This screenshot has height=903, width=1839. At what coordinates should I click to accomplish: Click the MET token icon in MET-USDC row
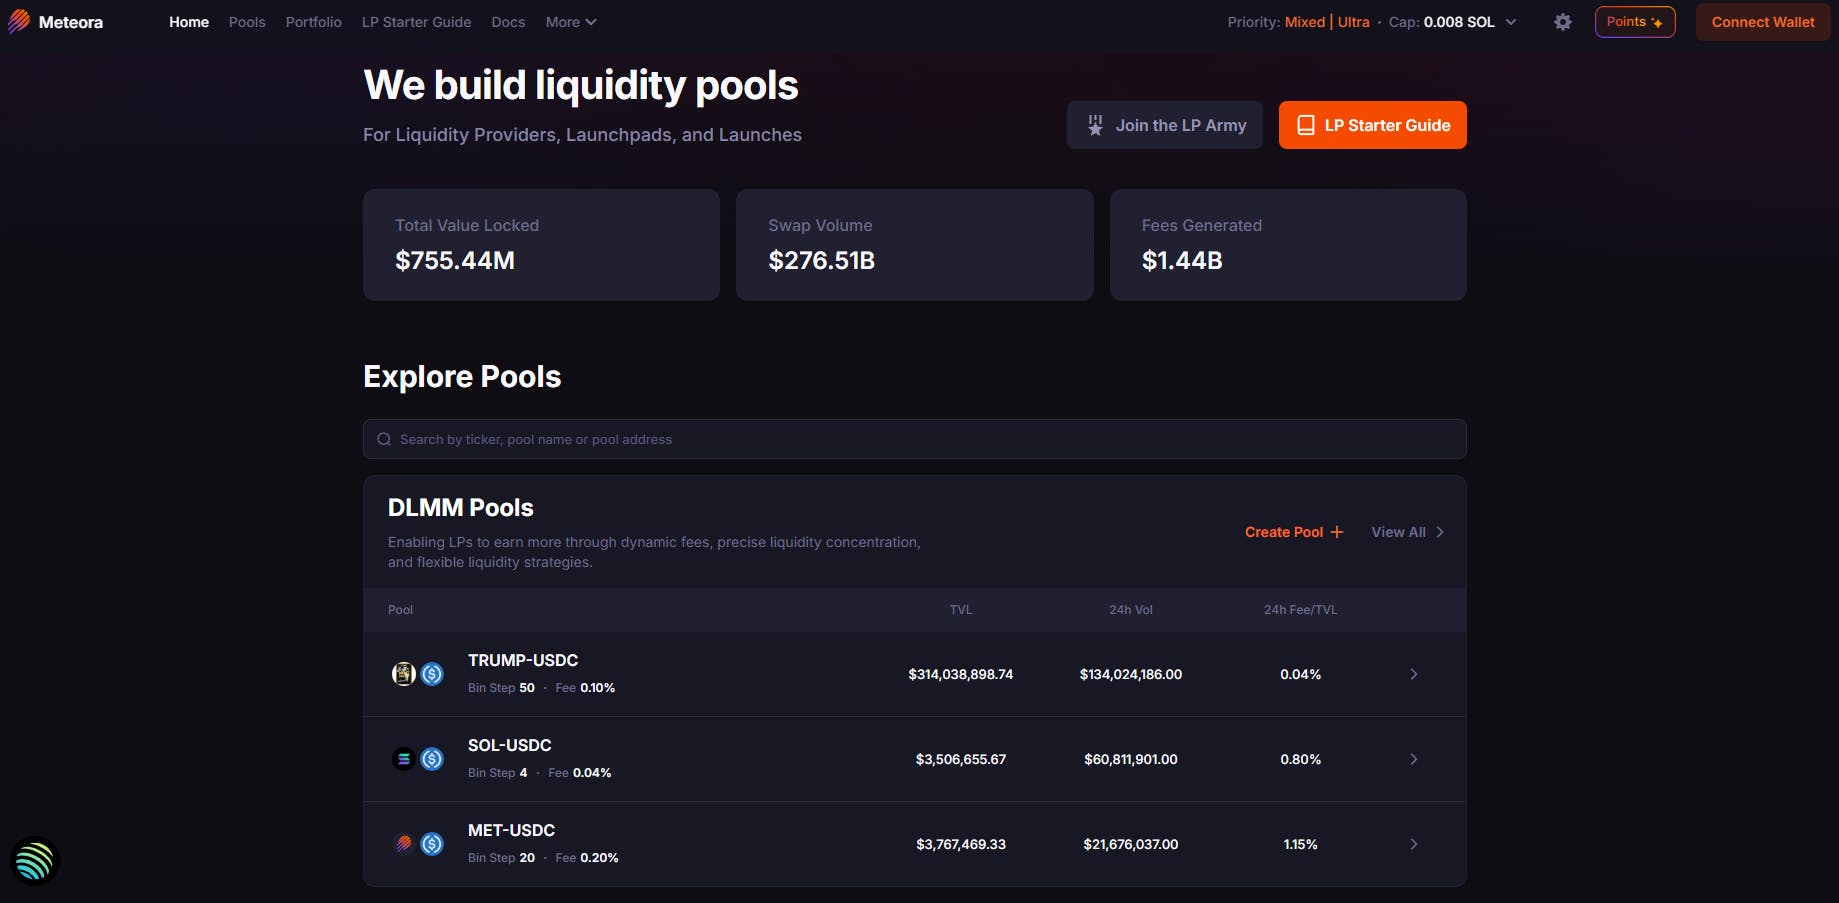click(x=403, y=843)
